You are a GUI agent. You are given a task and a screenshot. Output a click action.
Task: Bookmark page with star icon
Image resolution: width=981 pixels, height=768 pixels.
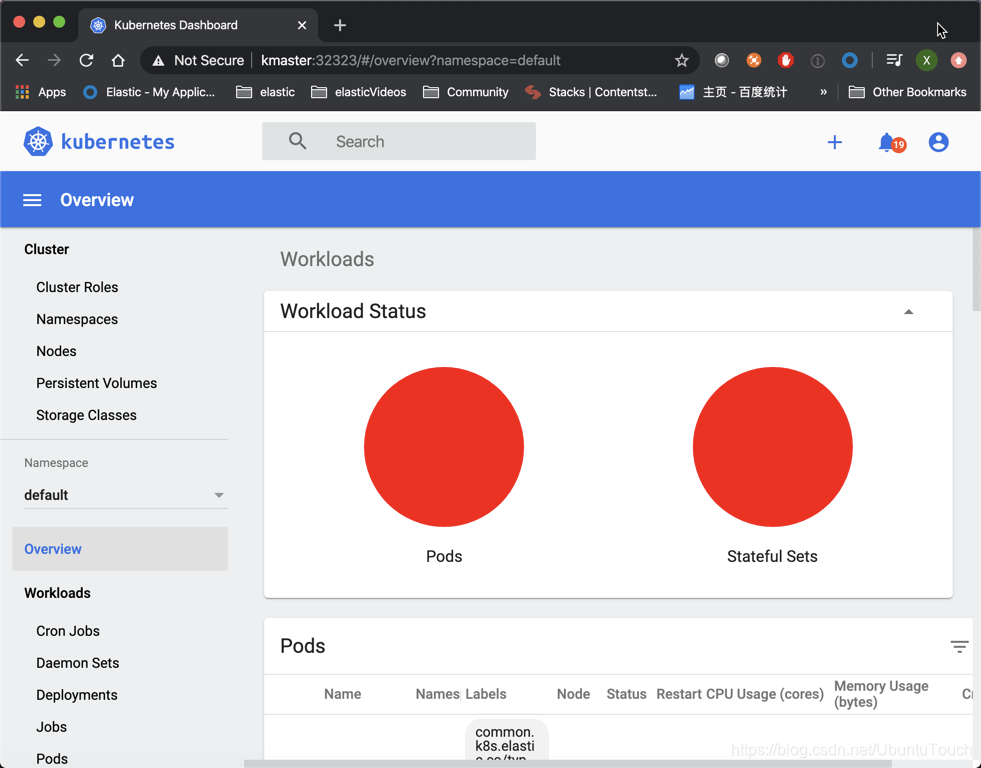[681, 60]
